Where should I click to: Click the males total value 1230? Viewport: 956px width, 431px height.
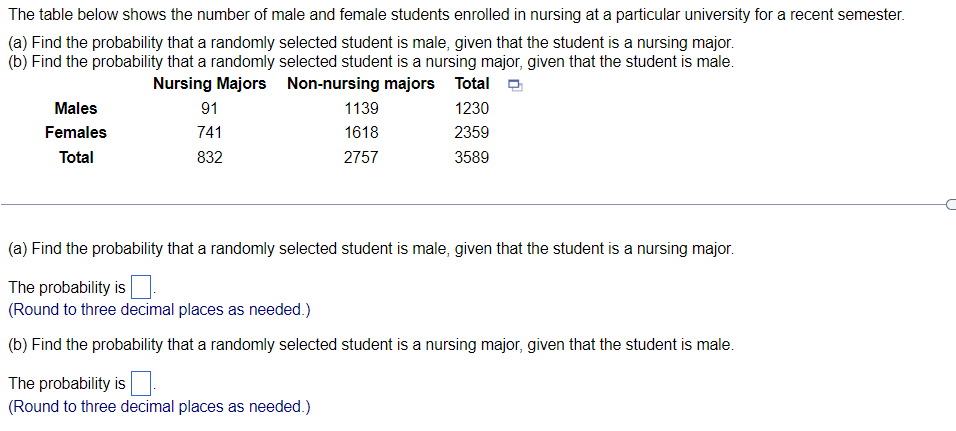pyautogui.click(x=472, y=109)
